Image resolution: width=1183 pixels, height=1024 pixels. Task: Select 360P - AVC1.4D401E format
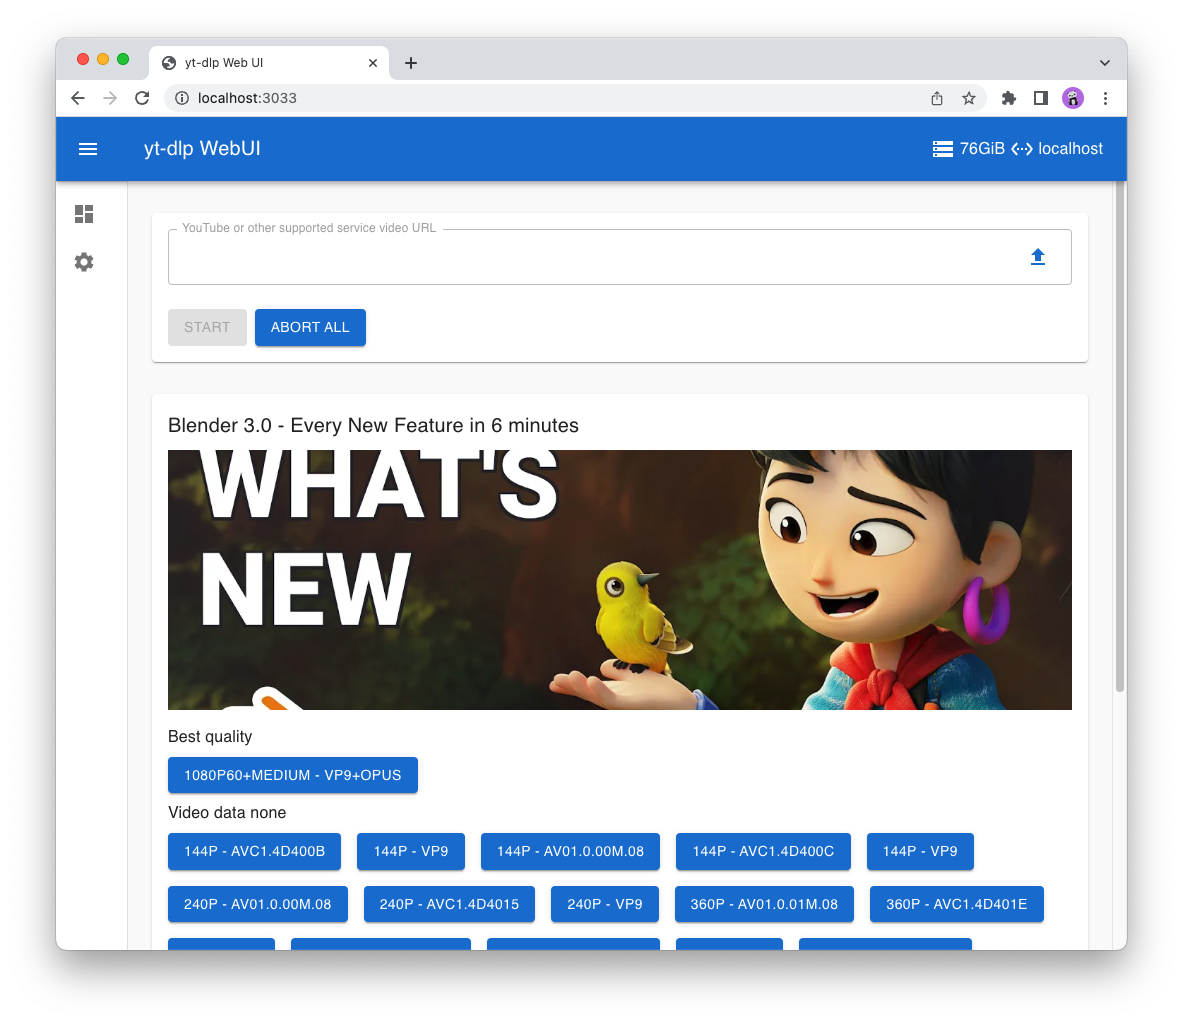click(x=957, y=904)
